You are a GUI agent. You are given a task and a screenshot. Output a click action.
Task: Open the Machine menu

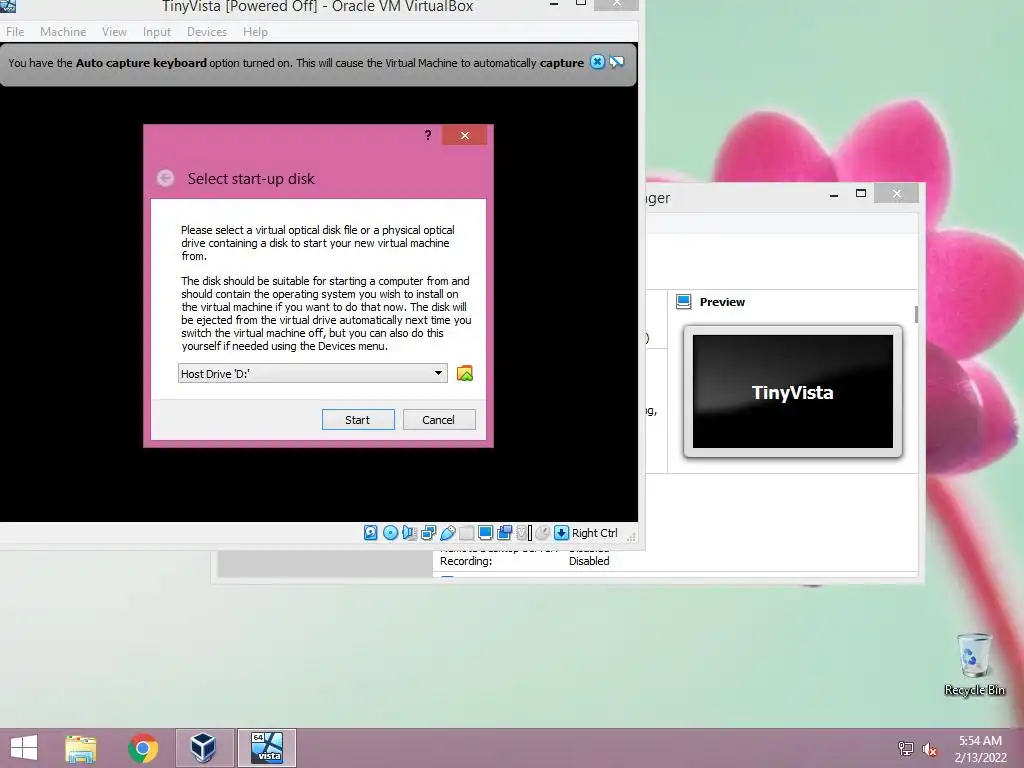[x=63, y=31]
